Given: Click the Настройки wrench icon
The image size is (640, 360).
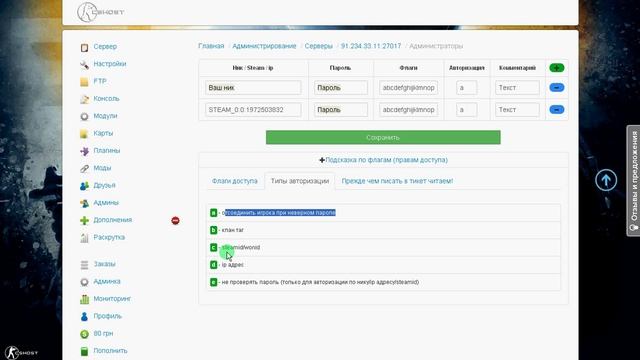Looking at the screenshot, I should (84, 64).
